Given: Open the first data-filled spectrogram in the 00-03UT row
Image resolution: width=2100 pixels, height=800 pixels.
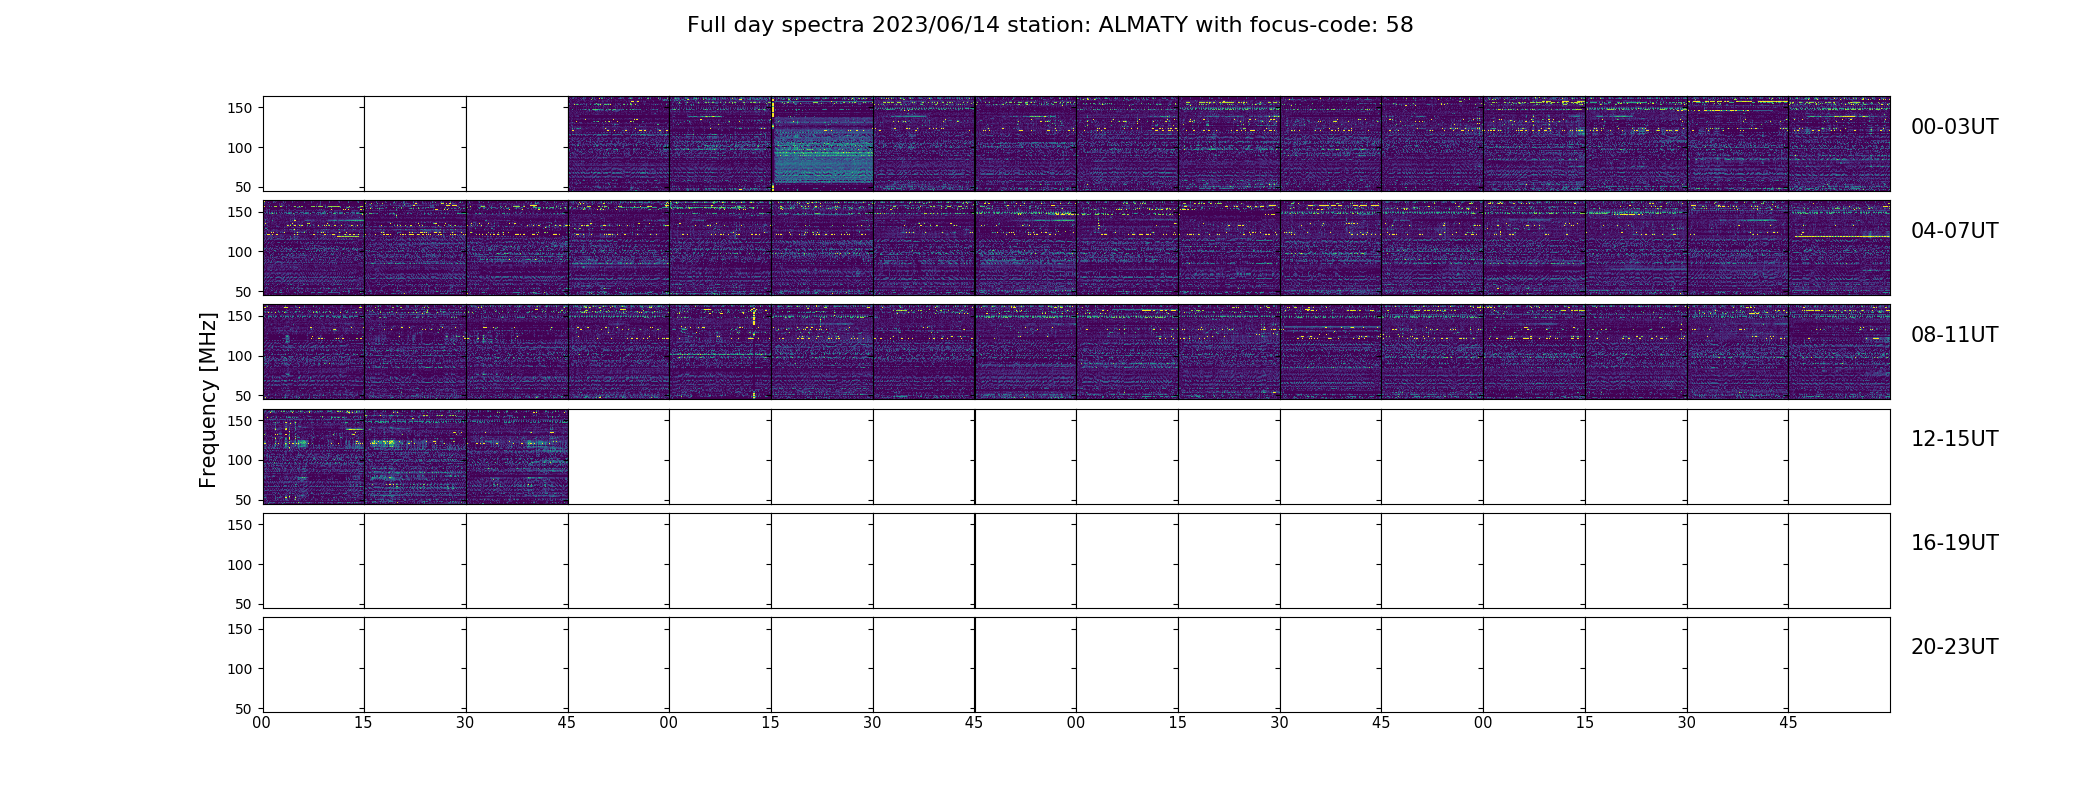Looking at the screenshot, I should [x=619, y=144].
